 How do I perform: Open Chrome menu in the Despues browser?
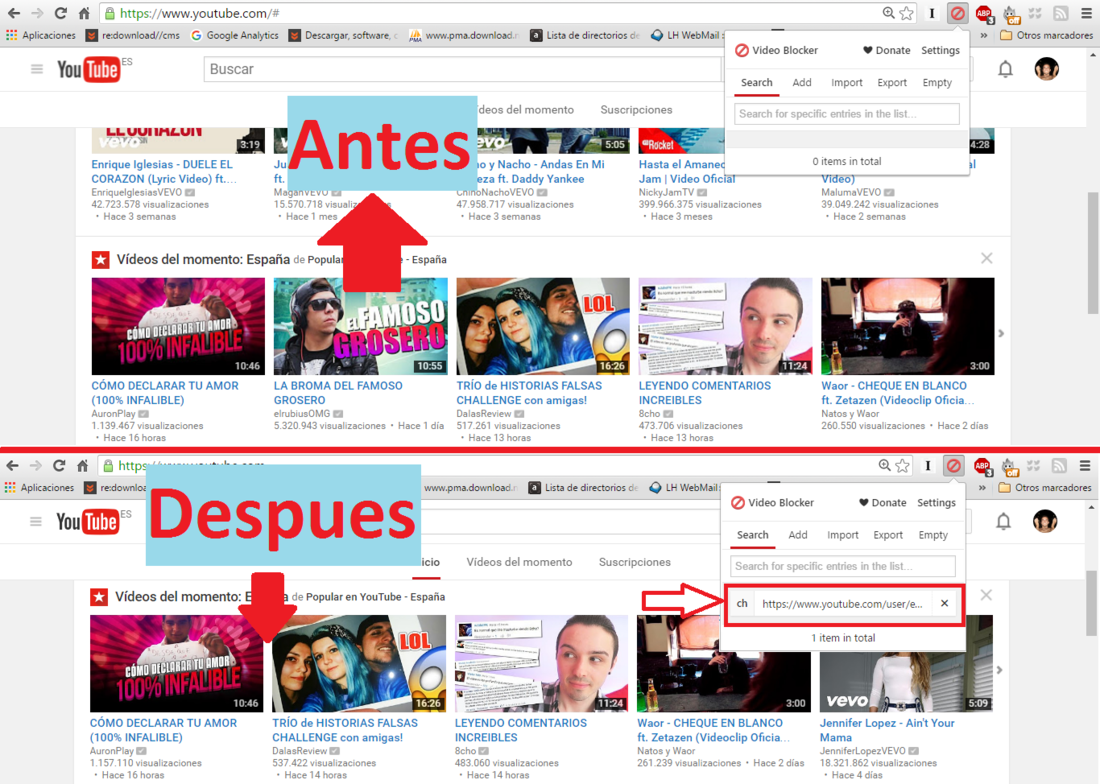(x=1085, y=466)
